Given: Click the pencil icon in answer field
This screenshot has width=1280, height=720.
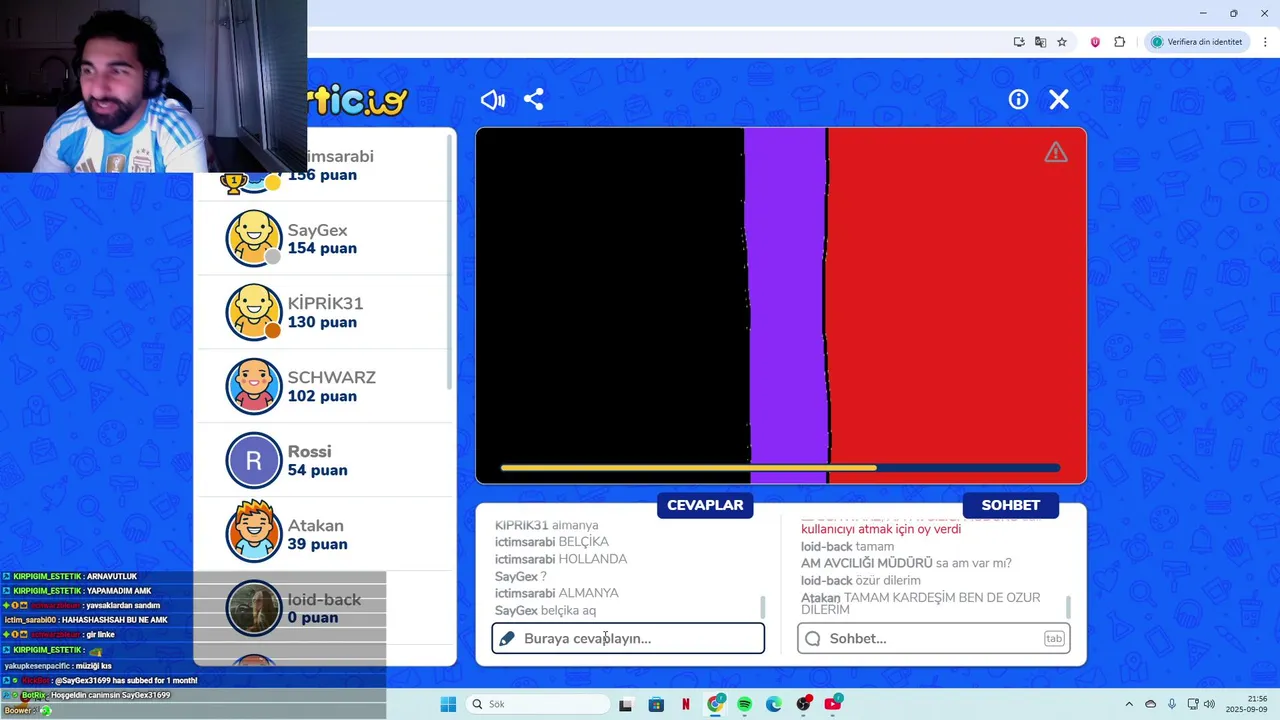Looking at the screenshot, I should [x=507, y=638].
